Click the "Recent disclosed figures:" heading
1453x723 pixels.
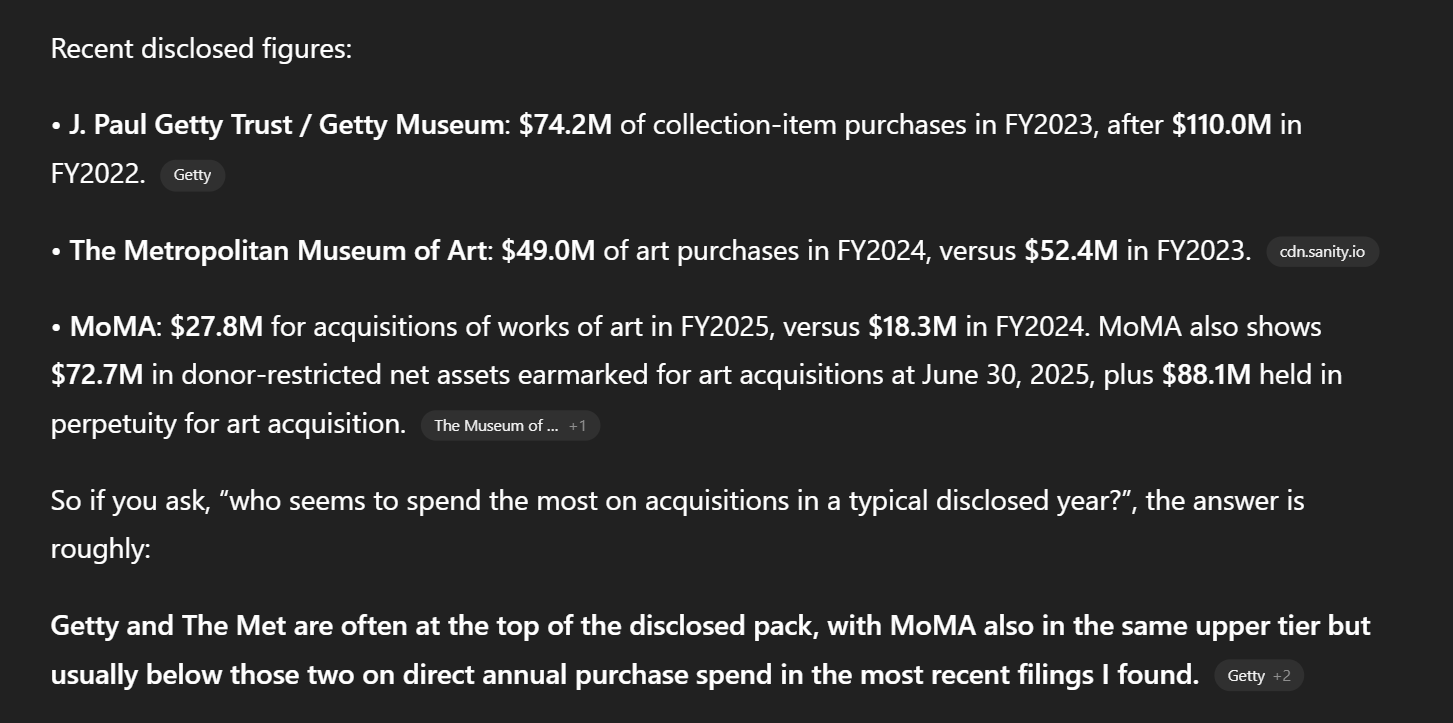coord(201,48)
